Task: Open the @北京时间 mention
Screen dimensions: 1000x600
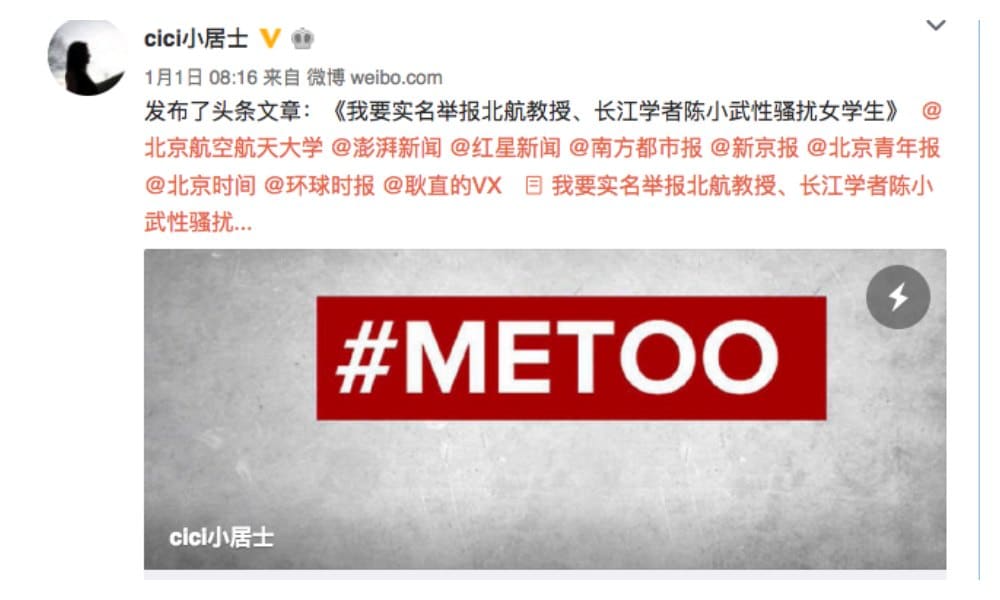Action: click(200, 186)
